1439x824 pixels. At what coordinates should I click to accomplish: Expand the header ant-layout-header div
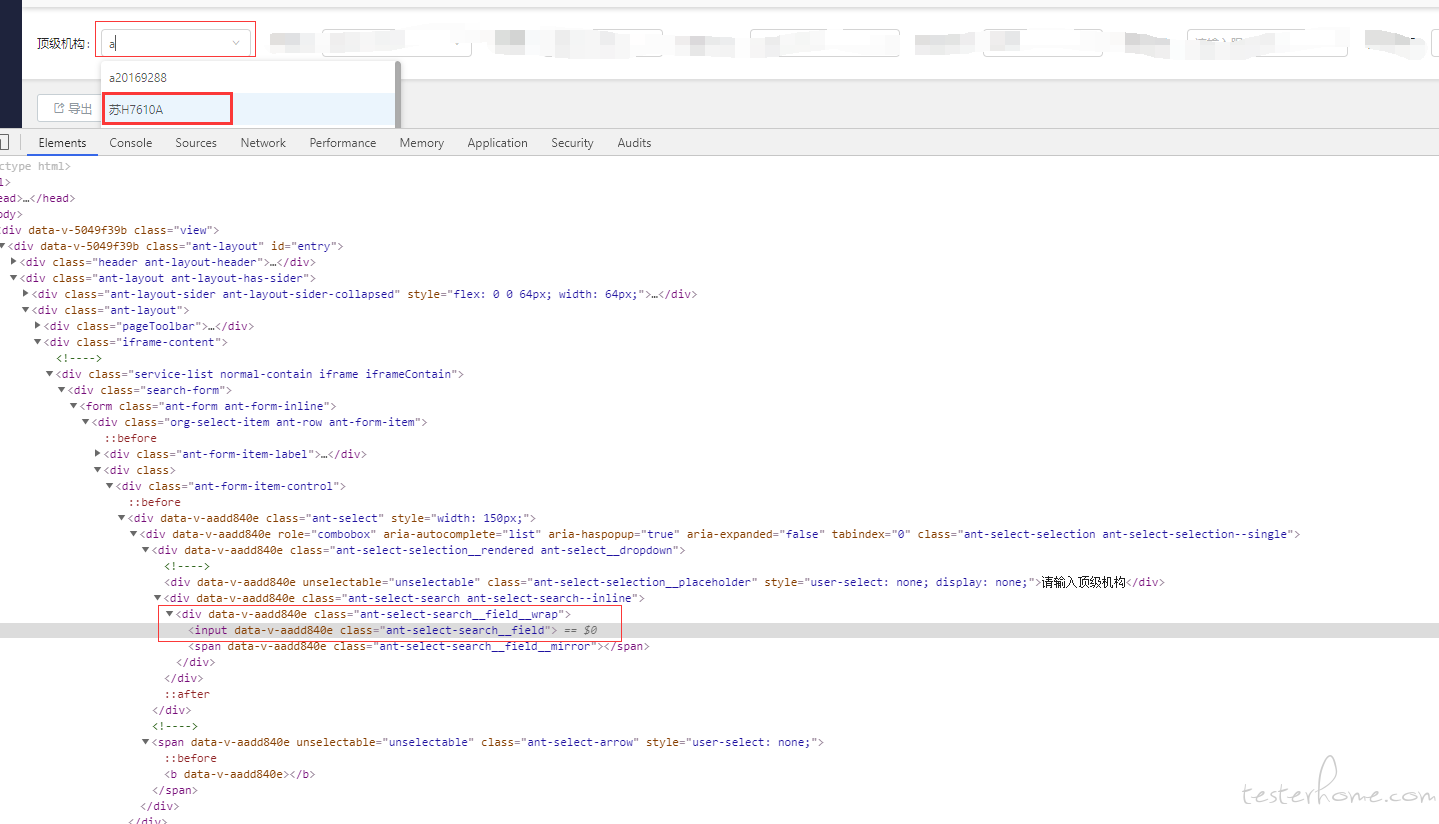(13, 262)
